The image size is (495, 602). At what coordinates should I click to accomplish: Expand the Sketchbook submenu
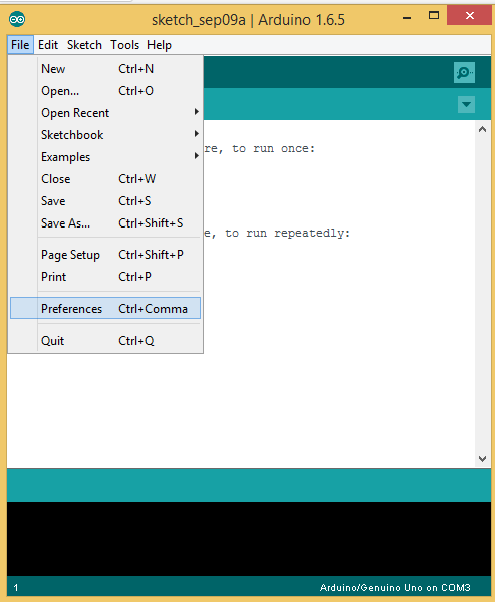point(105,135)
